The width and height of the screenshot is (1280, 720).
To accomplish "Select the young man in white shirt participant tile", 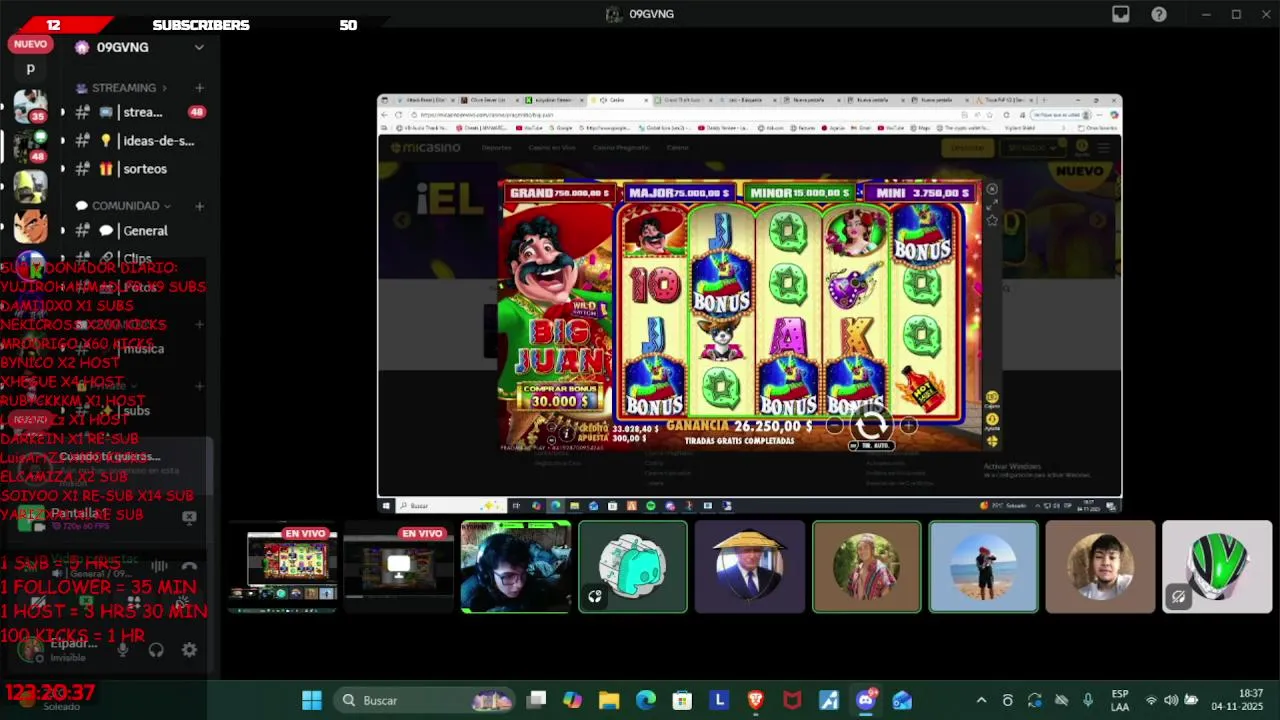I will tap(1100, 566).
